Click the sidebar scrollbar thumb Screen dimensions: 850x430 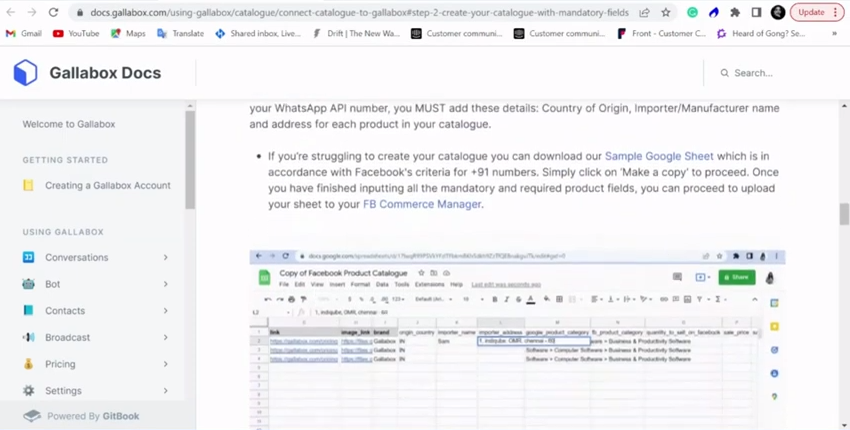coord(190,160)
